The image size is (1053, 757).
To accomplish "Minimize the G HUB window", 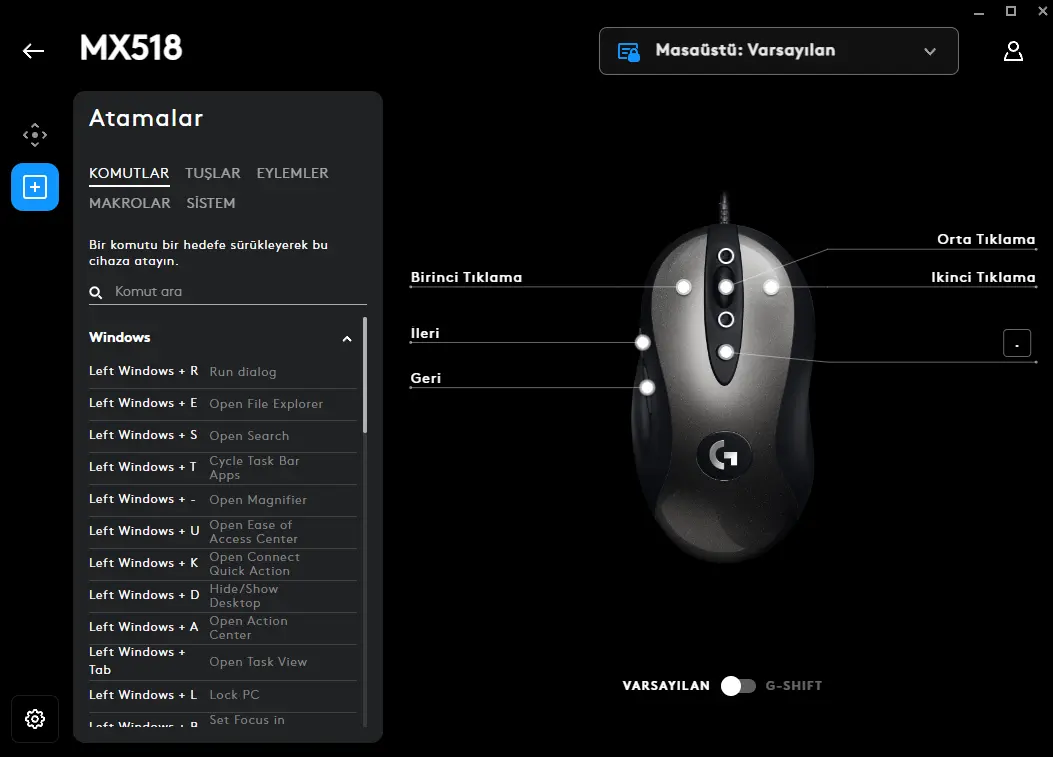I will (979, 12).
